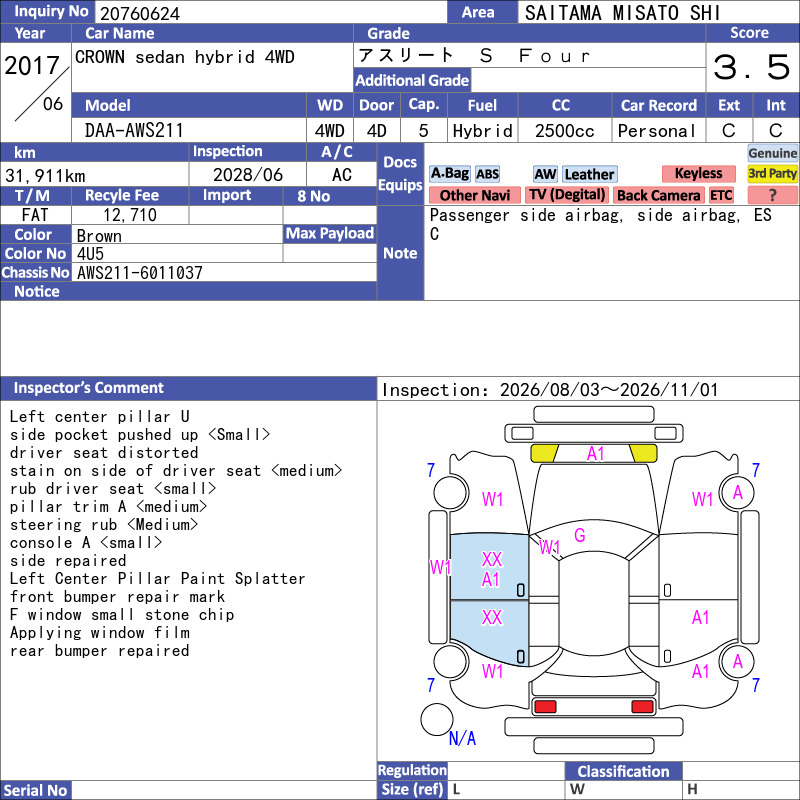
Task: Click the 2500cc engine value
Action: 564,131
